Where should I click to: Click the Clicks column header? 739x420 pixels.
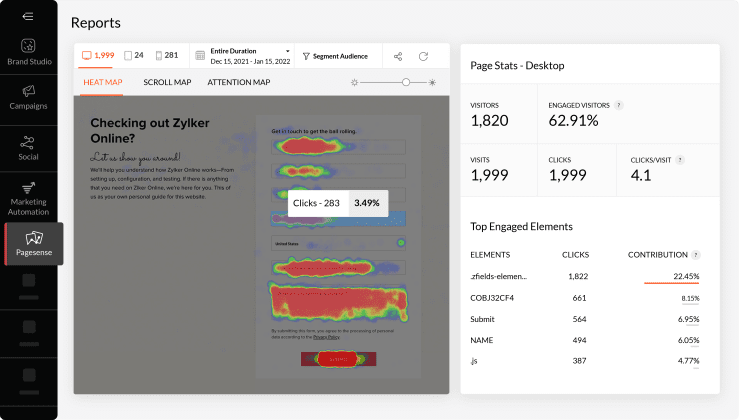[x=575, y=255]
